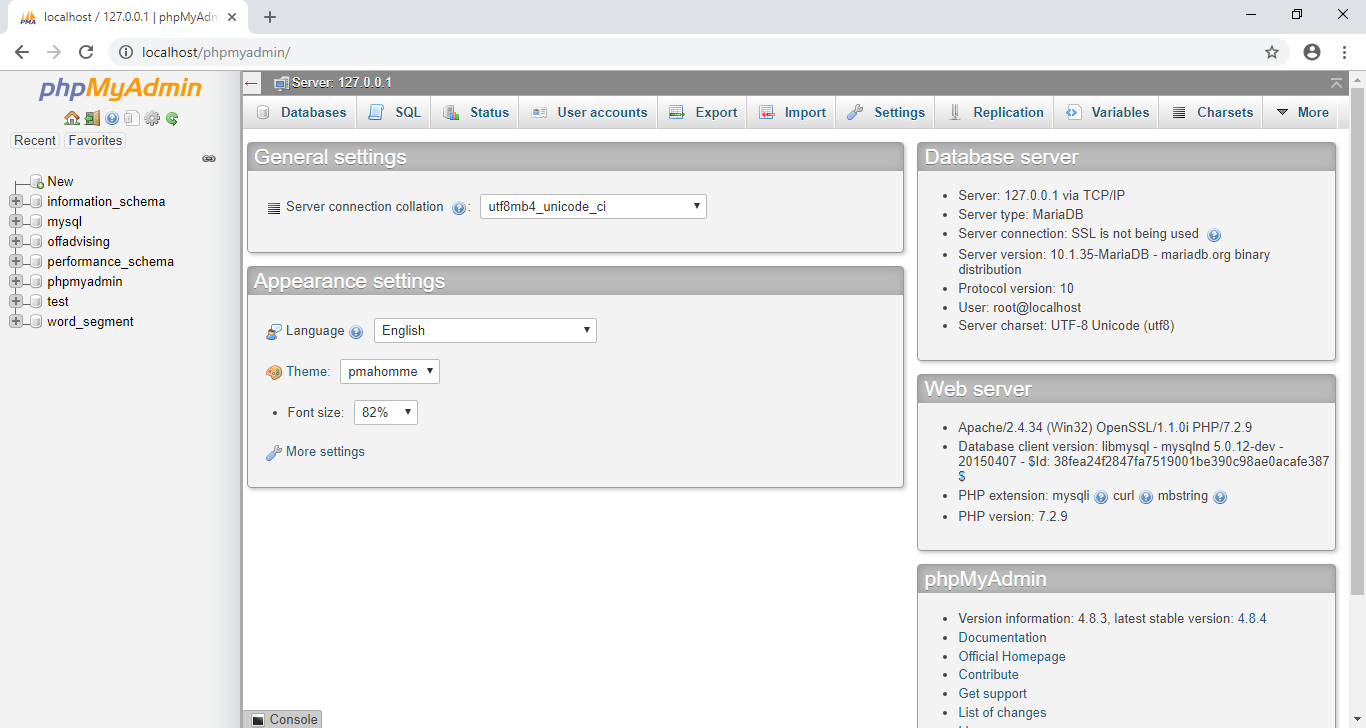Open the Font size dropdown showing 82%
The height and width of the screenshot is (728, 1366).
pyautogui.click(x=386, y=412)
